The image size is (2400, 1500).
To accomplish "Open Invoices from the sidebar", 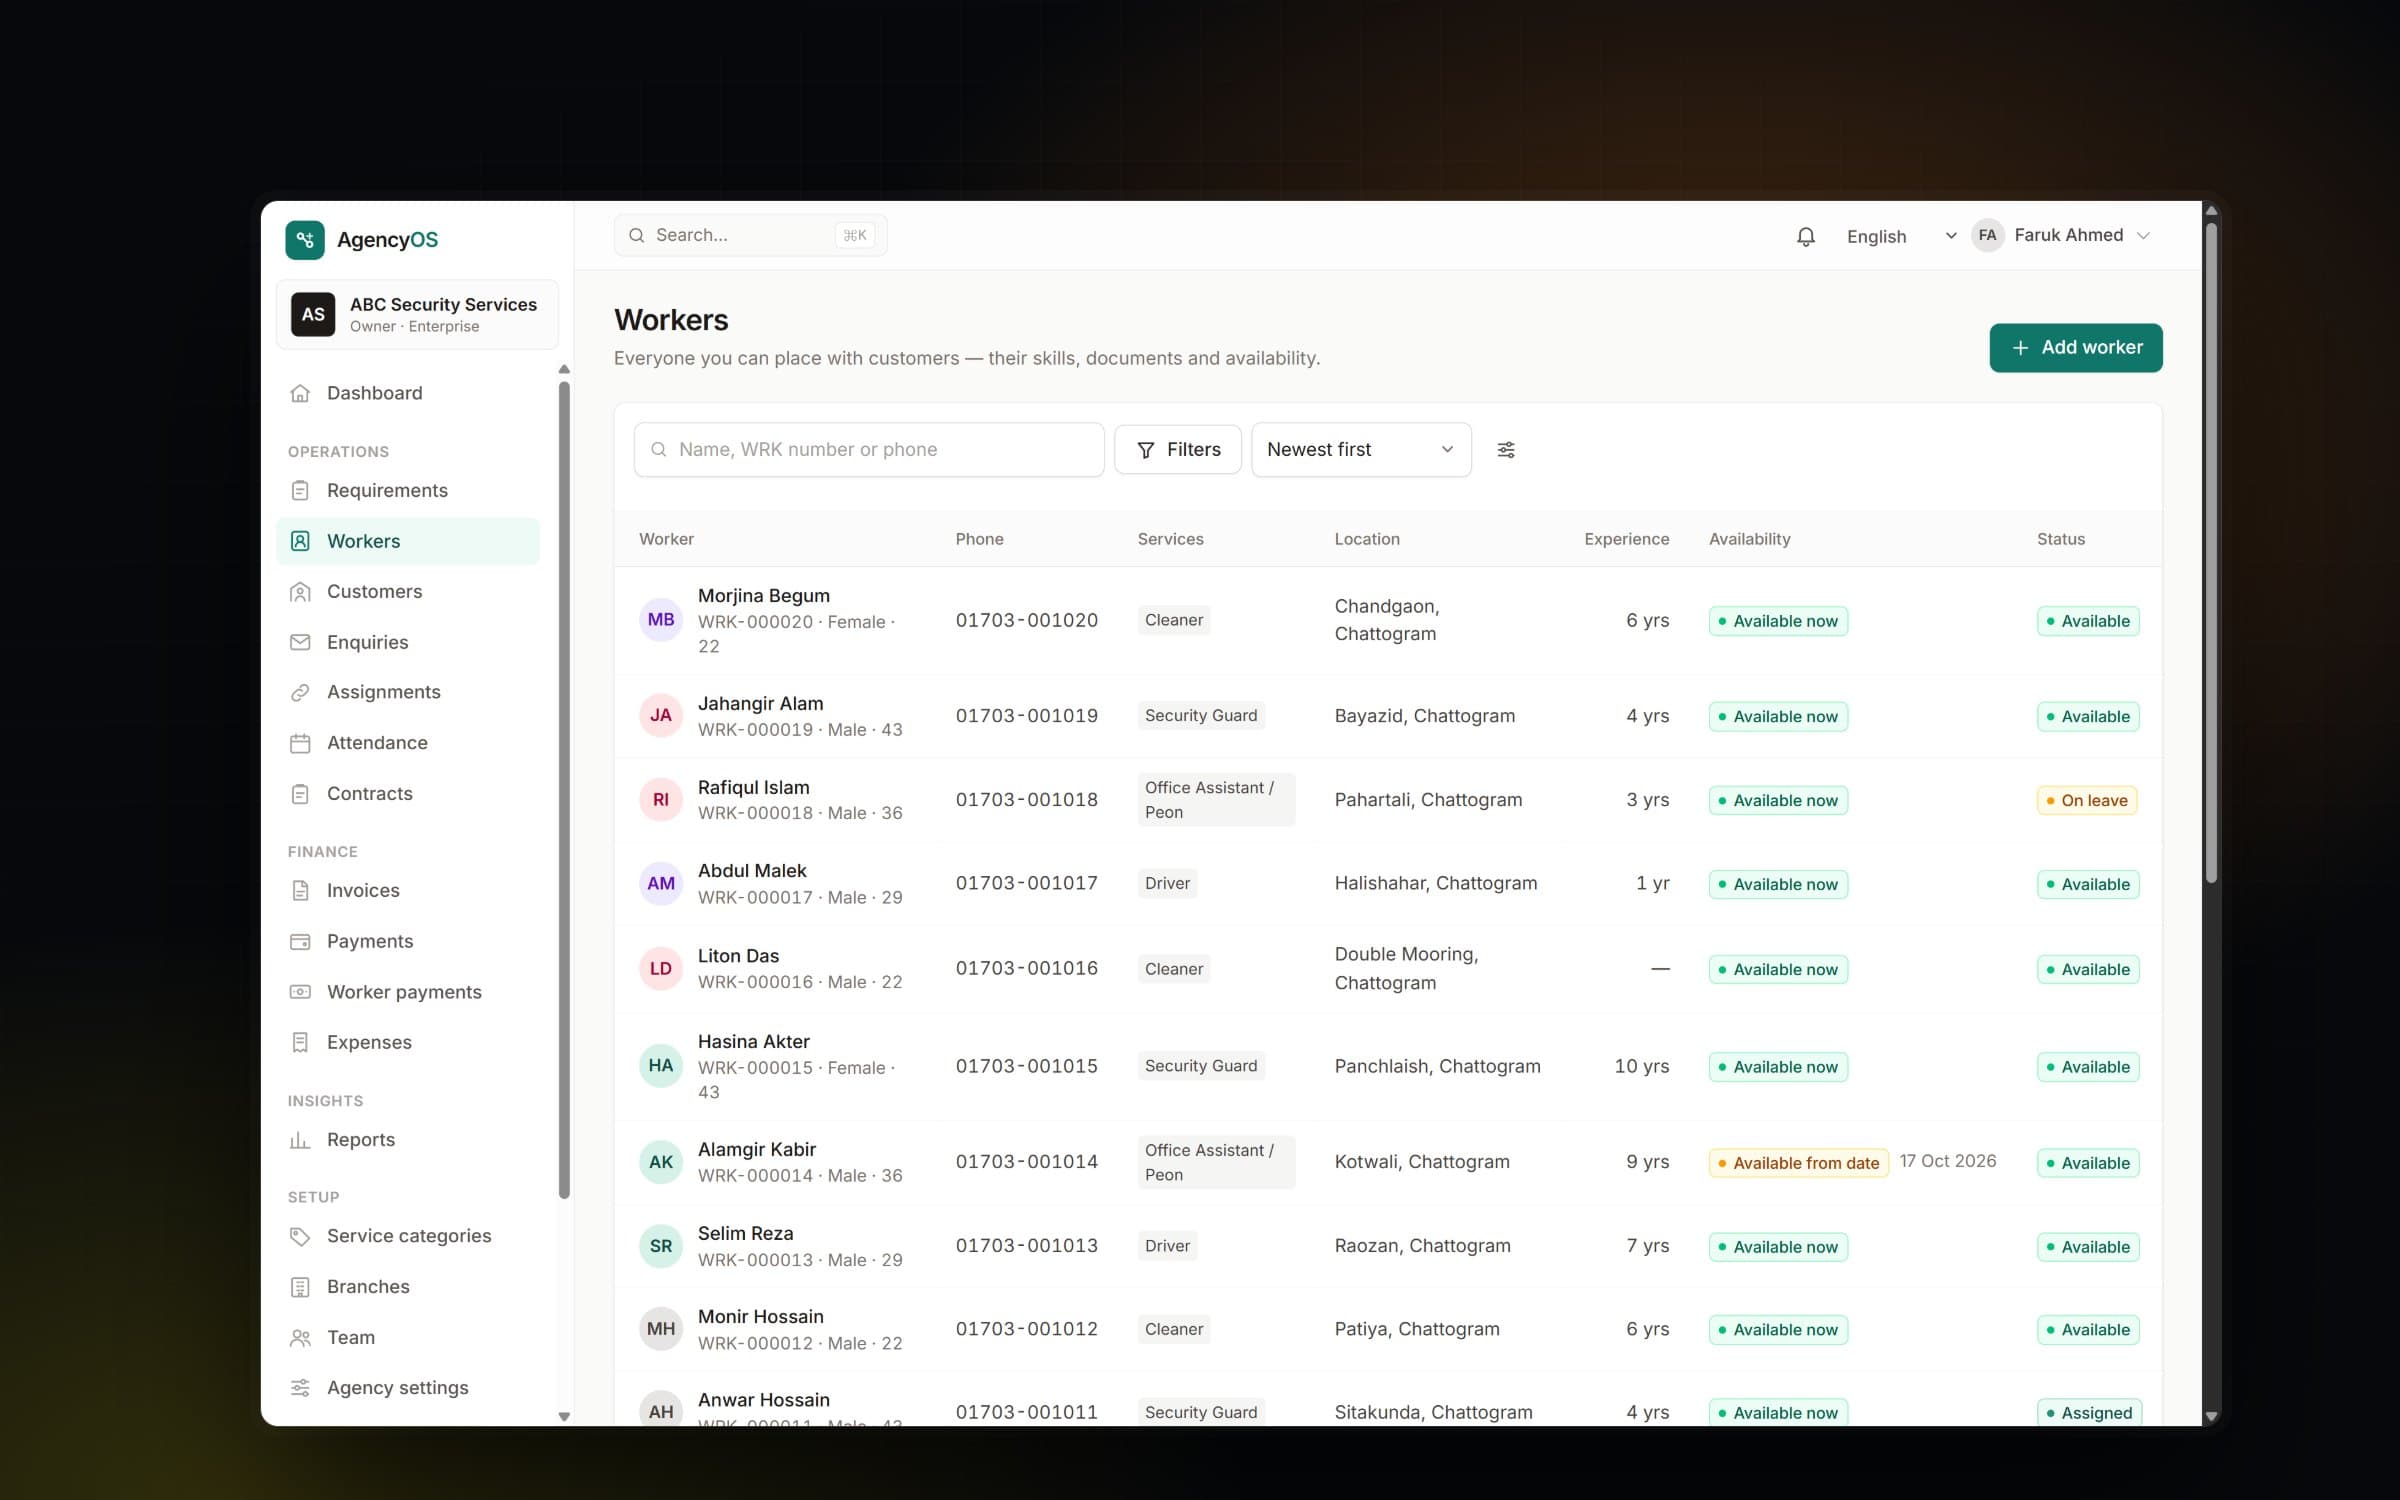I will click(x=408, y=890).
